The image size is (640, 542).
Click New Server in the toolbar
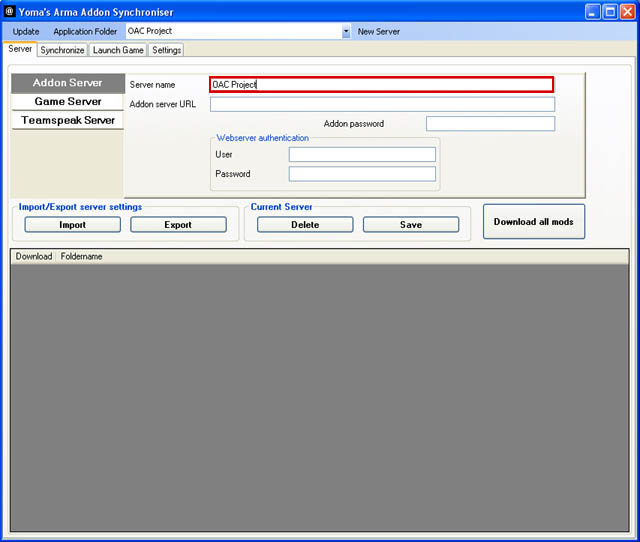click(x=378, y=31)
